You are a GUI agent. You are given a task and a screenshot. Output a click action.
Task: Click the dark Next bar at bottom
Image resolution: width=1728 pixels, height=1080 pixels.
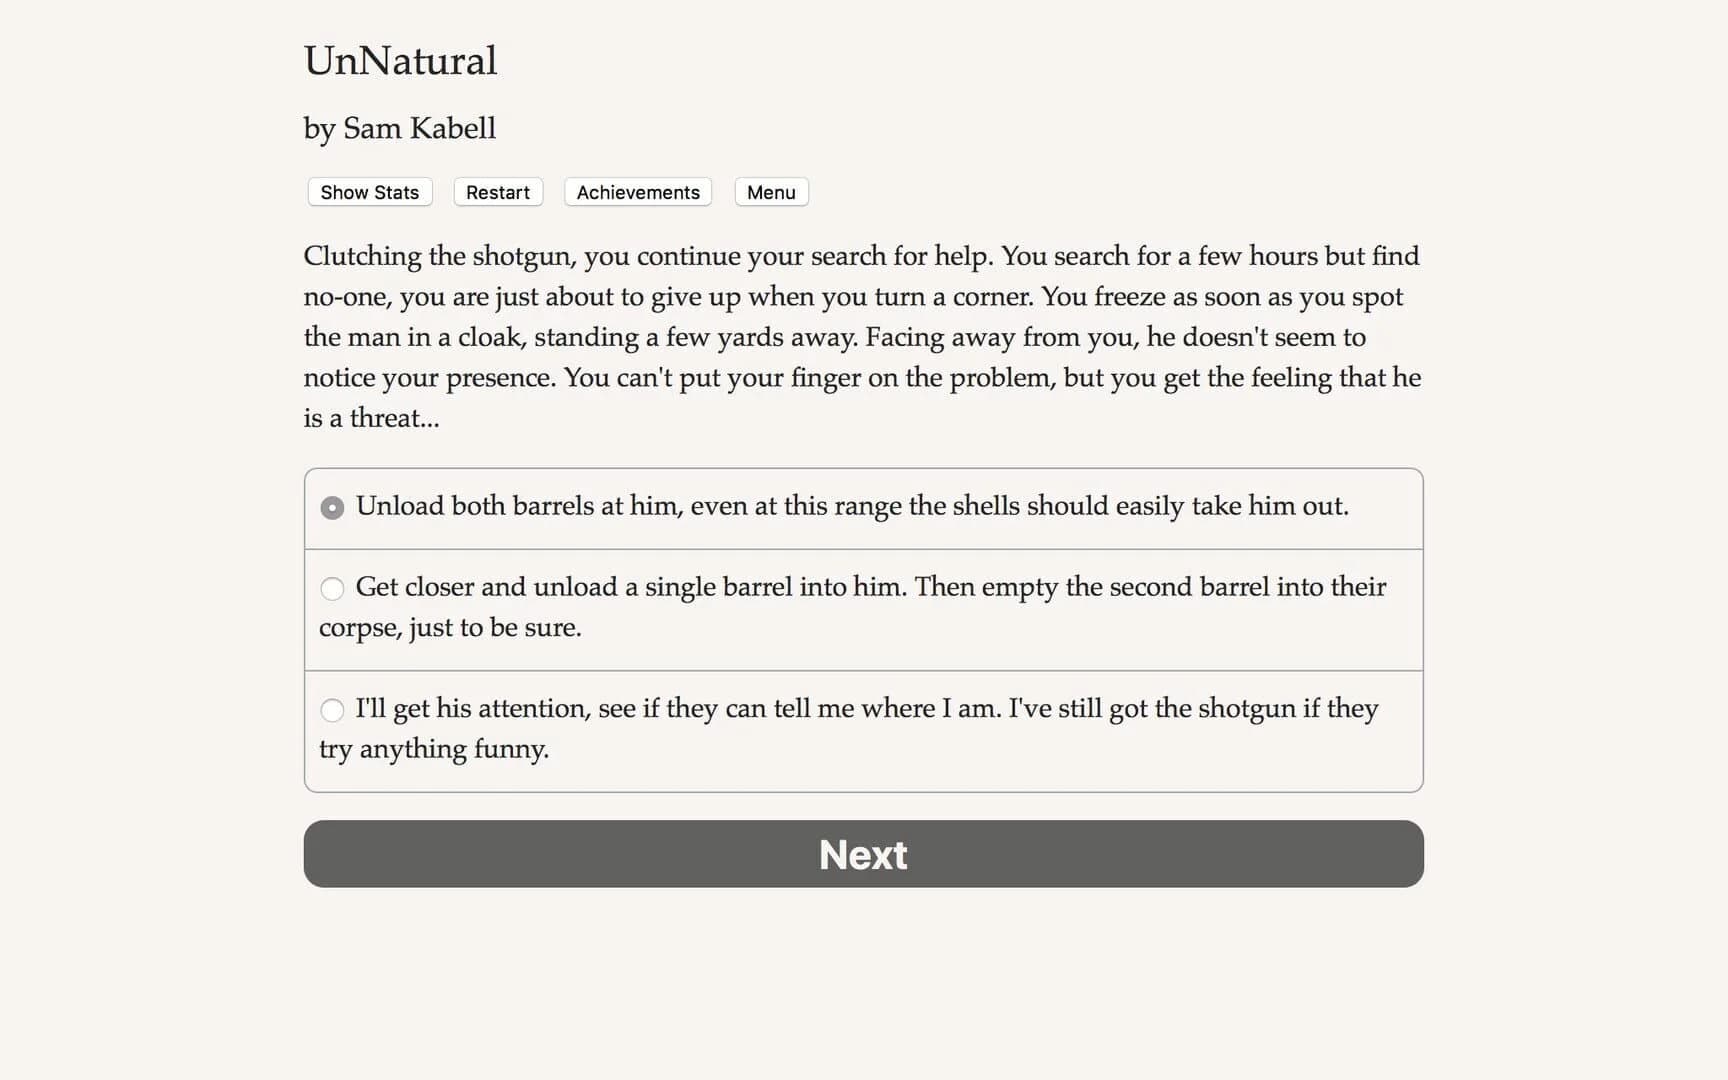pos(862,854)
